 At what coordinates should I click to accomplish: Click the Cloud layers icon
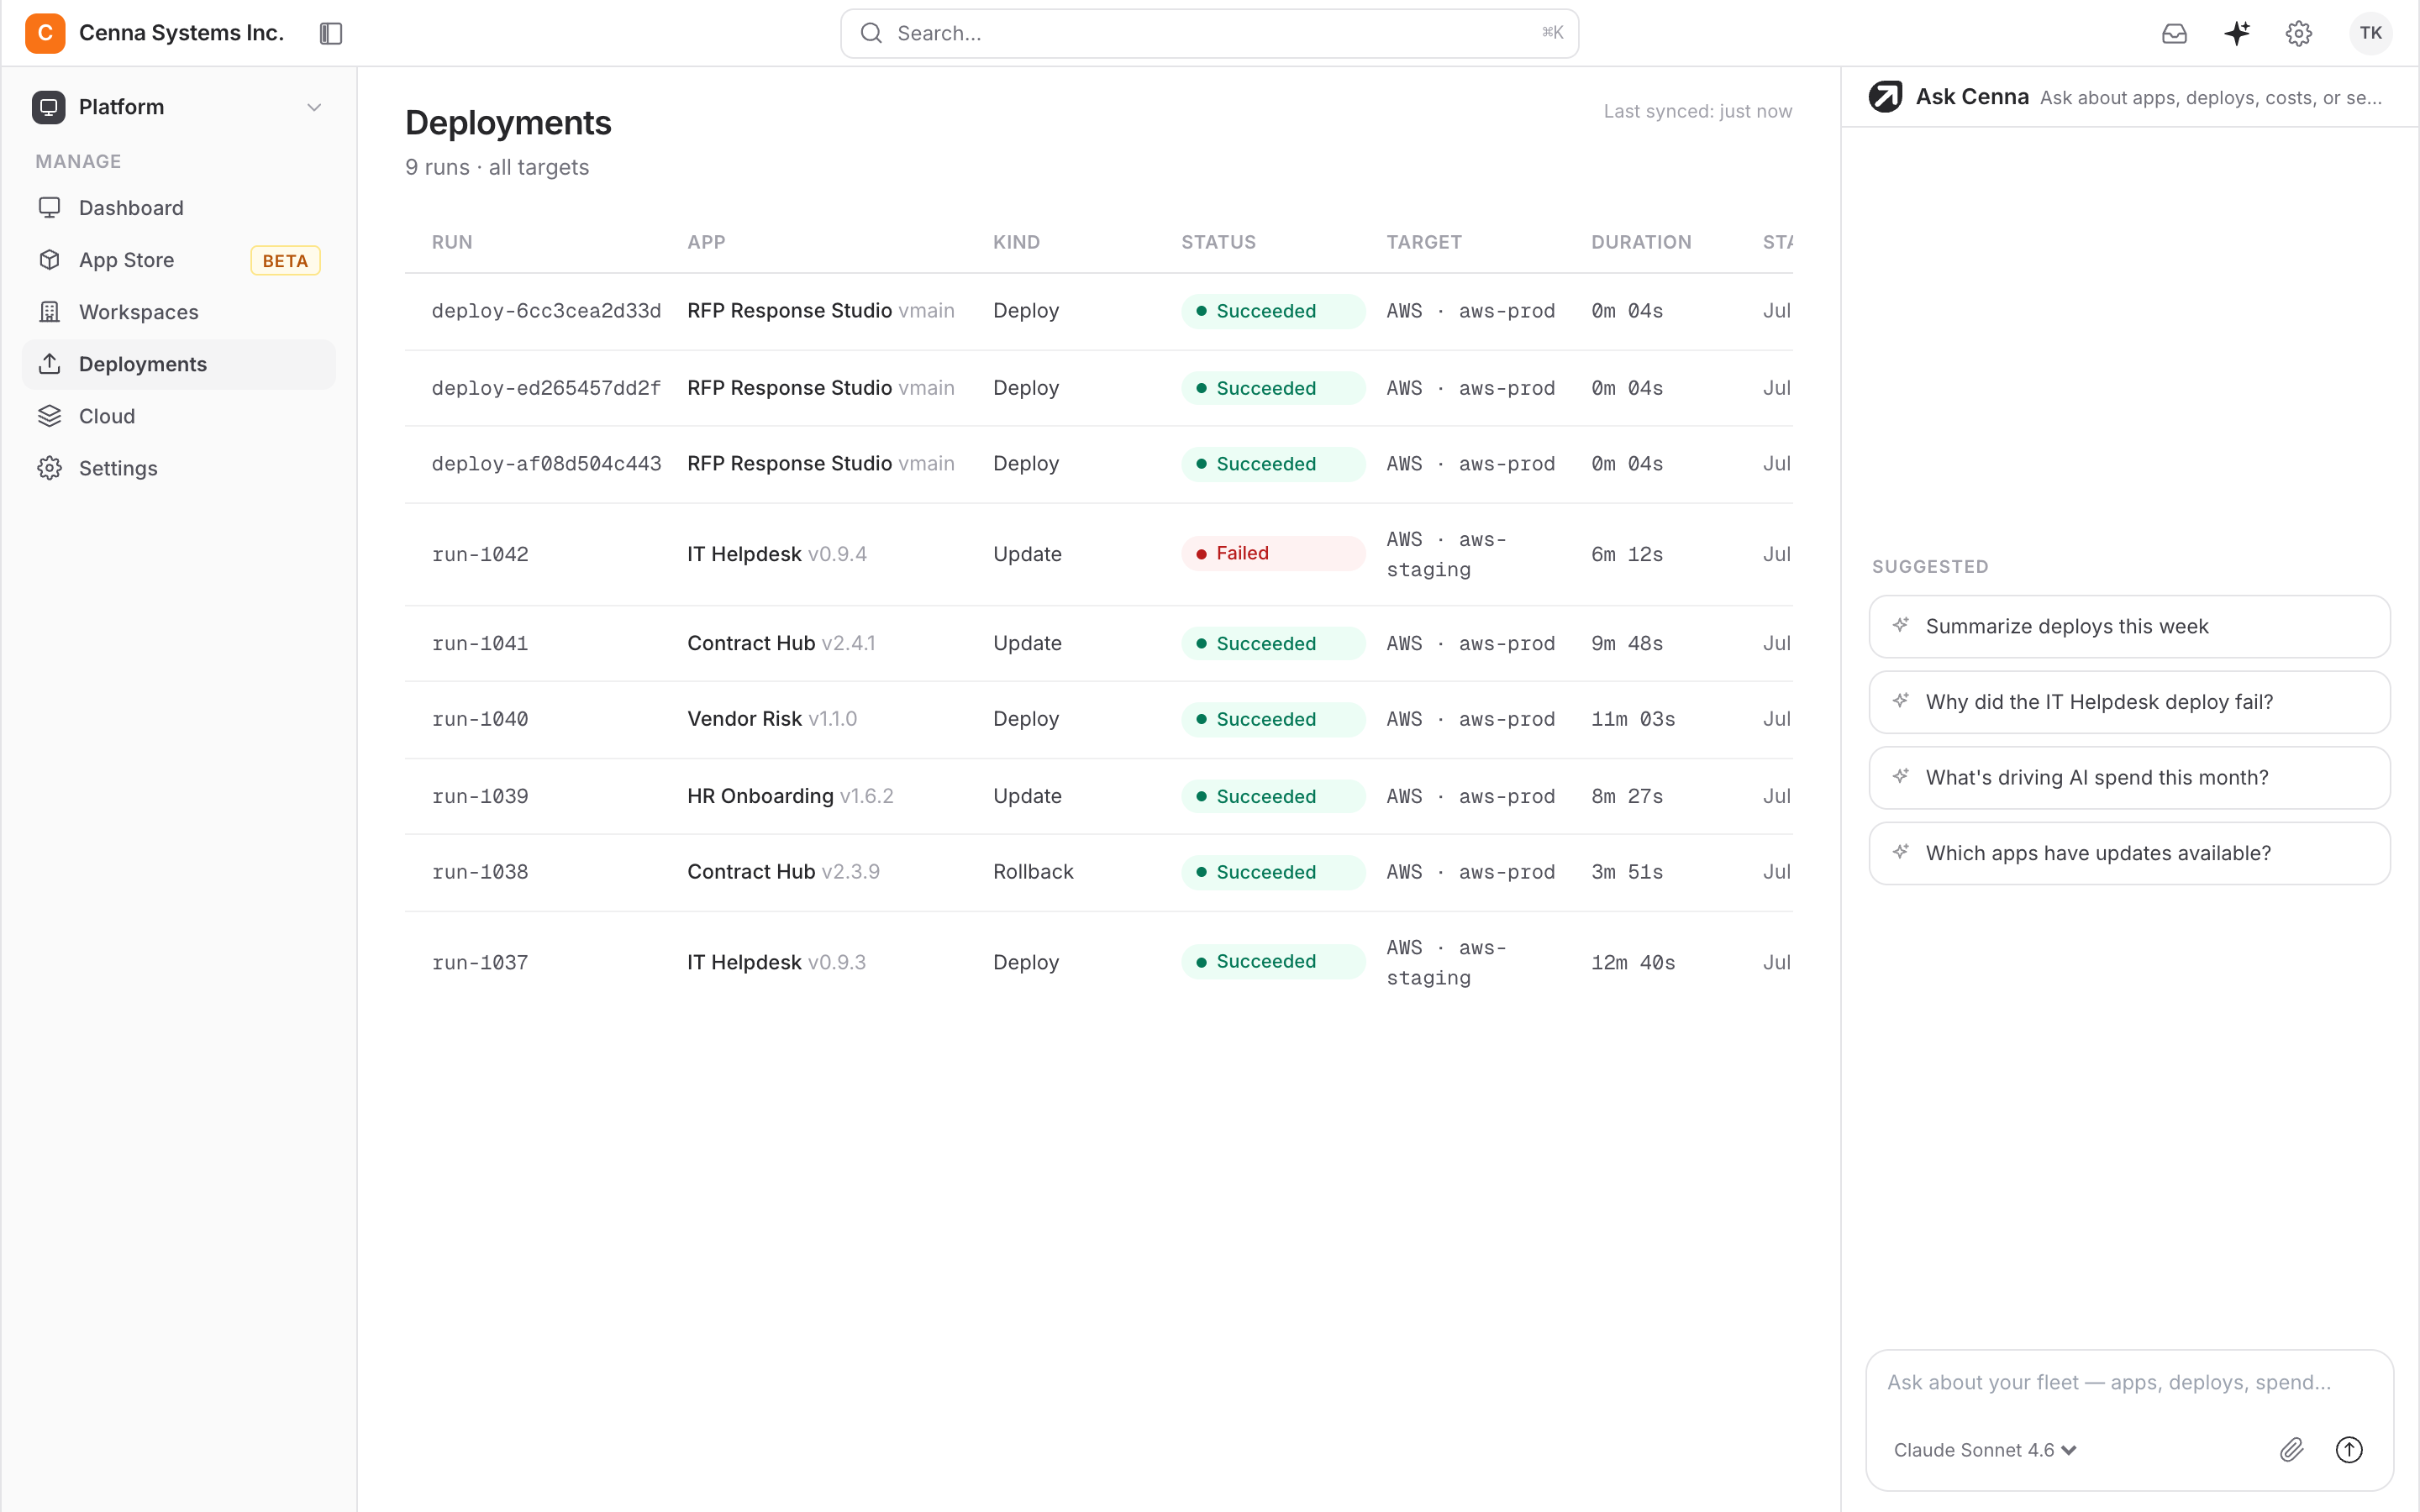coord(49,416)
